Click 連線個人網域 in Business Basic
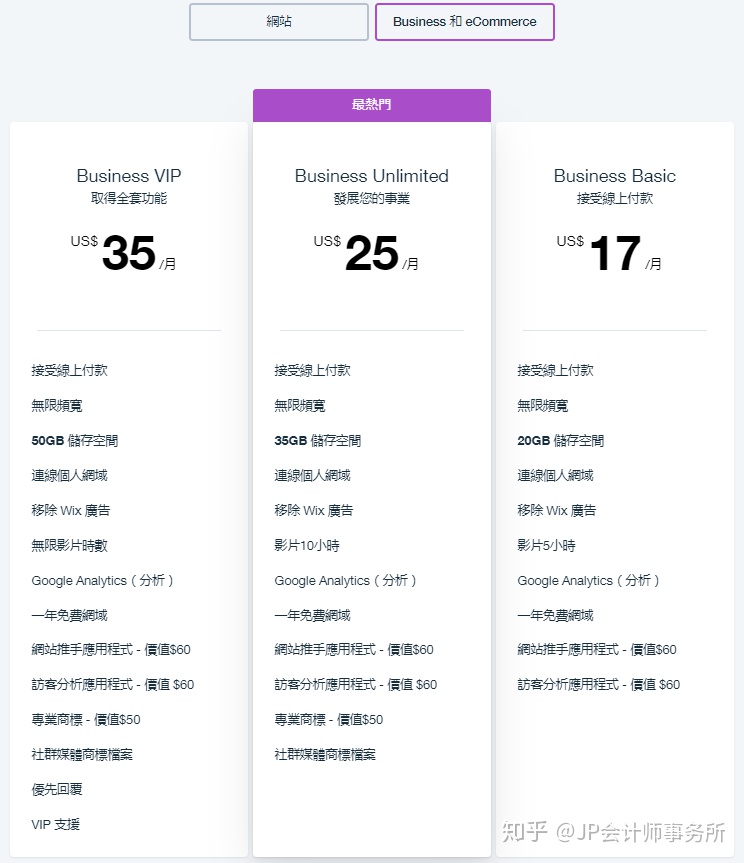 pos(555,476)
